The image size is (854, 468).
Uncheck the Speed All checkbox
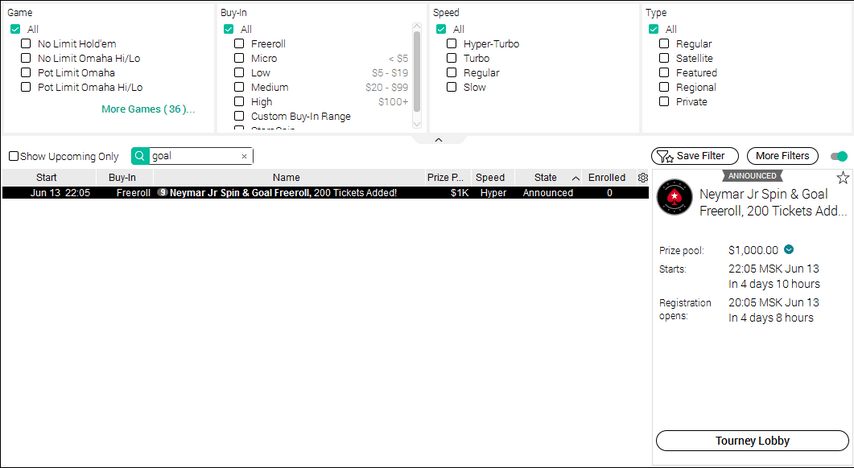pyautogui.click(x=441, y=29)
